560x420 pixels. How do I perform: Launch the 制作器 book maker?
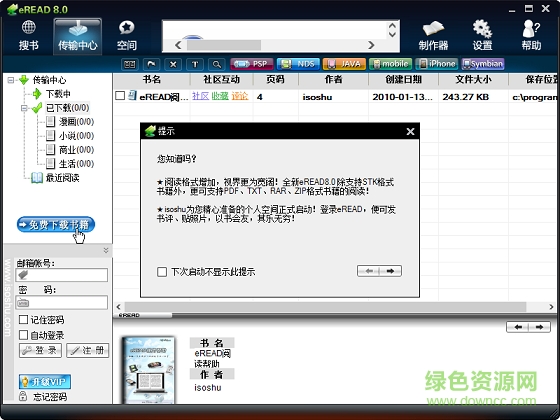pos(433,36)
